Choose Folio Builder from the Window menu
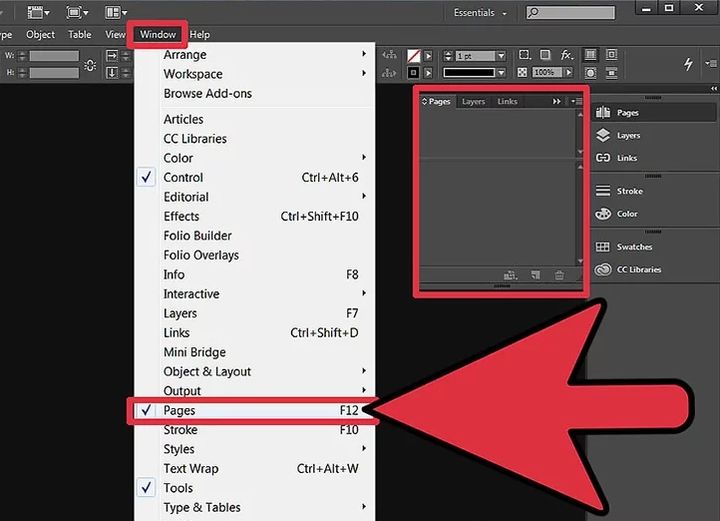This screenshot has height=521, width=720. click(255, 235)
